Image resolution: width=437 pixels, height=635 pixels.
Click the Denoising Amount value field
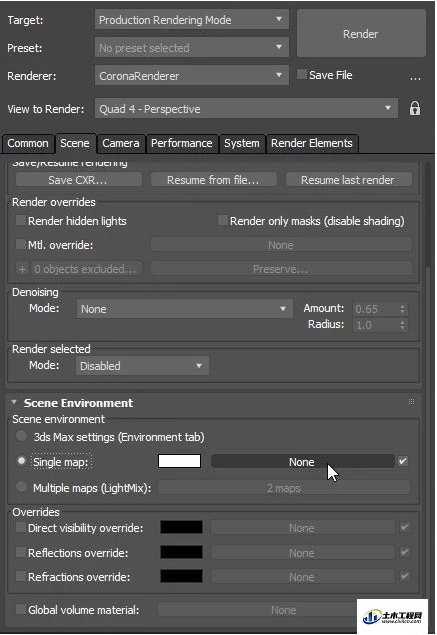tap(375, 309)
